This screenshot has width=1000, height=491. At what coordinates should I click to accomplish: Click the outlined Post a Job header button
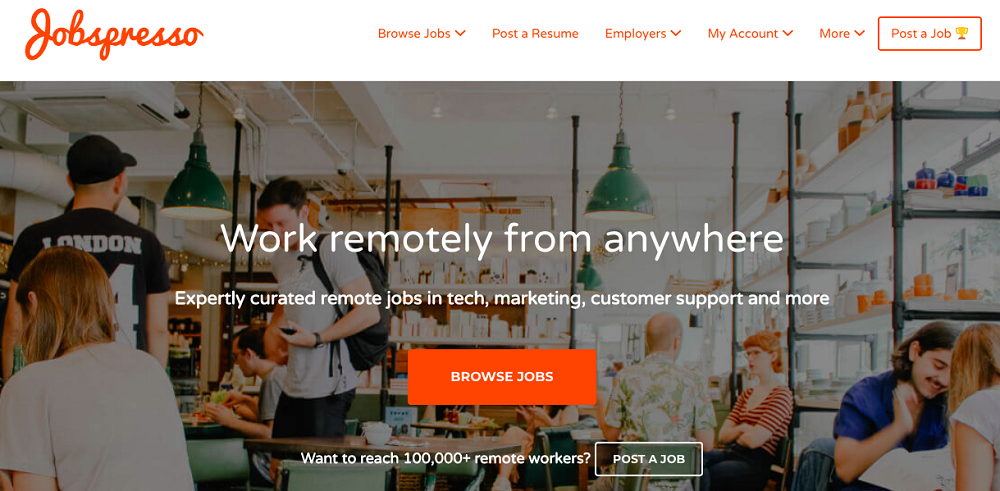pos(929,33)
